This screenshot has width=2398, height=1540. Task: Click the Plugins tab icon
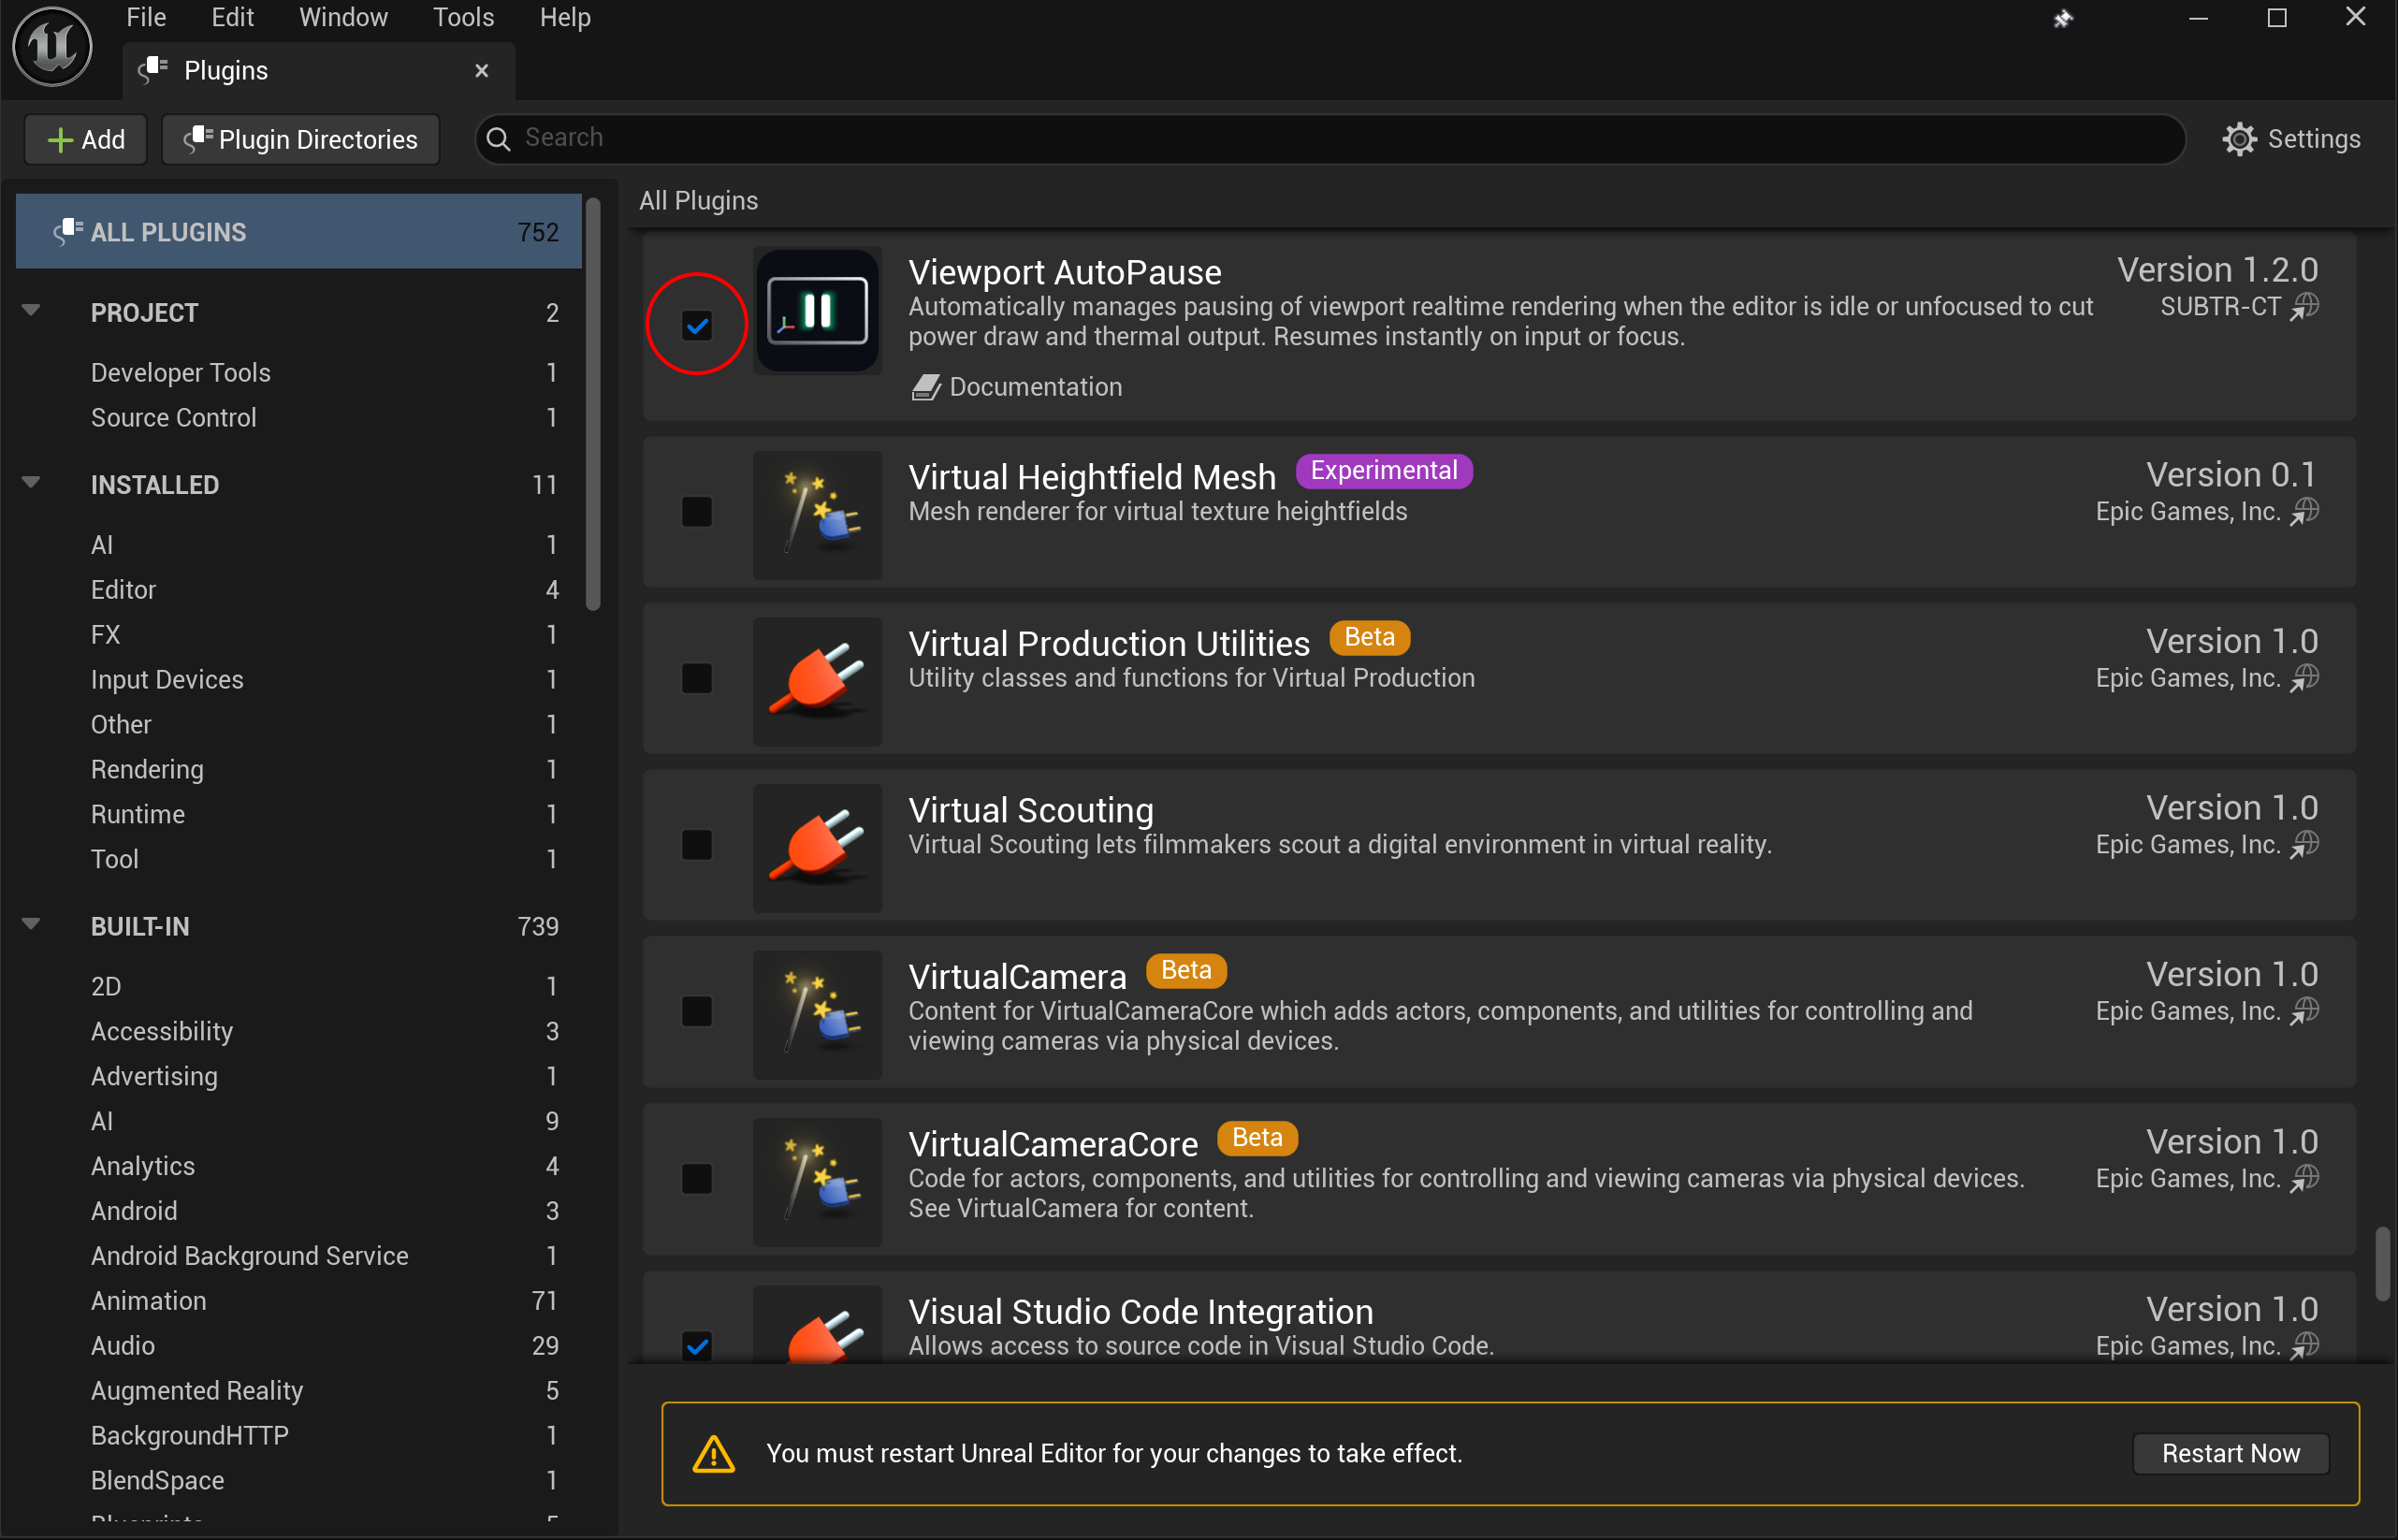point(153,70)
